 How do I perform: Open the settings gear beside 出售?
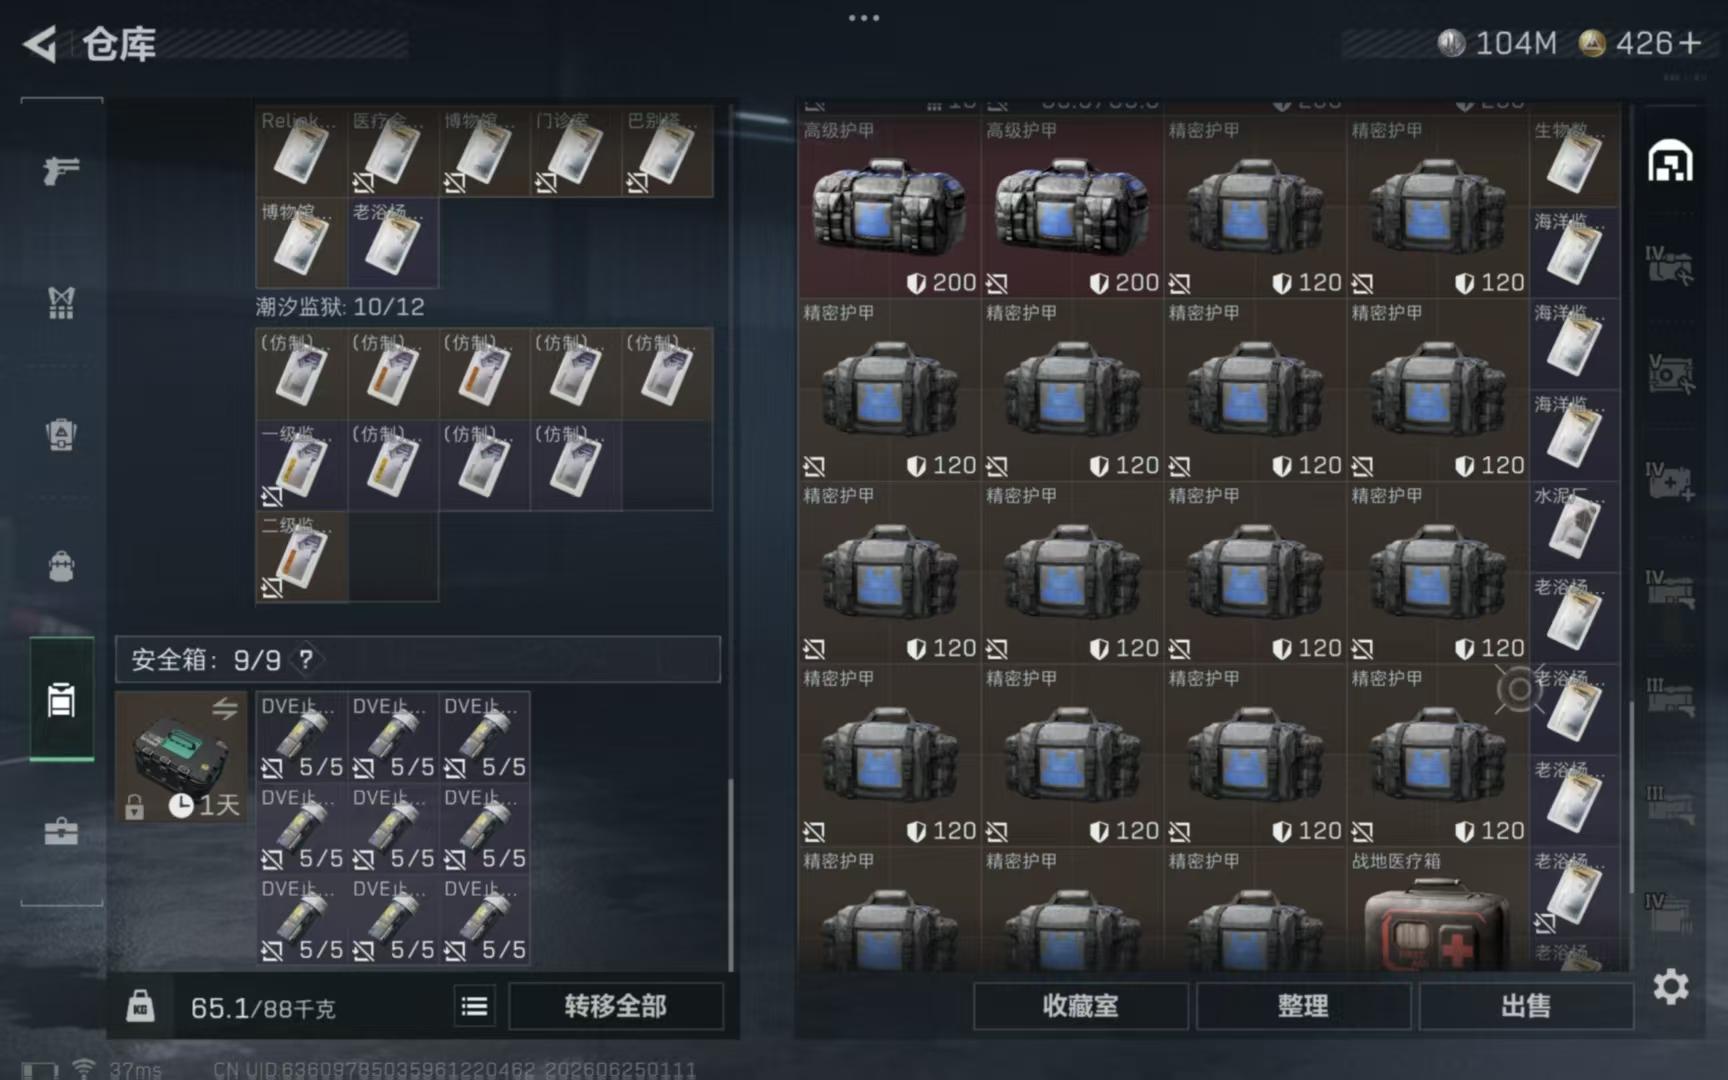[x=1670, y=987]
